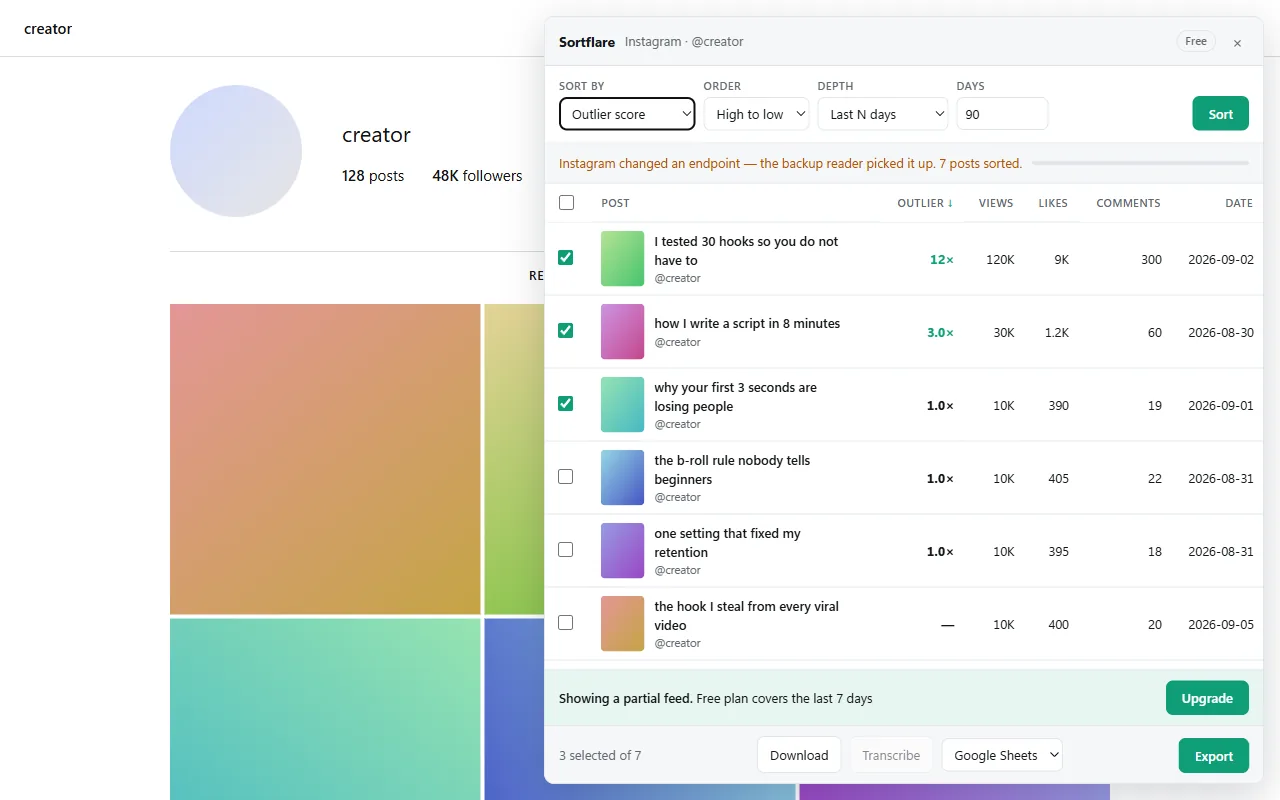The width and height of the screenshot is (1280, 800).
Task: Click the green Sort button
Action: (x=1221, y=114)
